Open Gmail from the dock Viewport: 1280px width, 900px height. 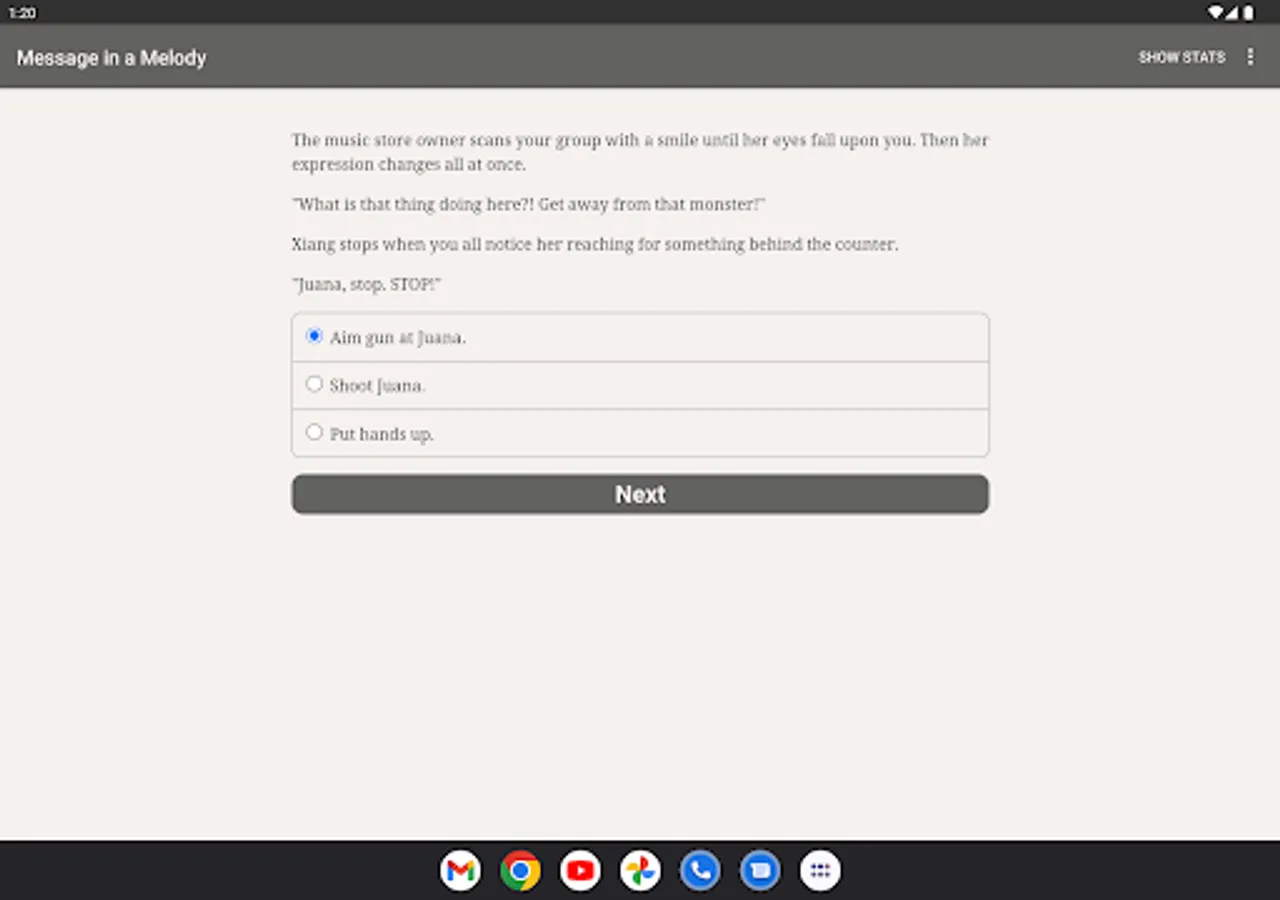pyautogui.click(x=460, y=870)
